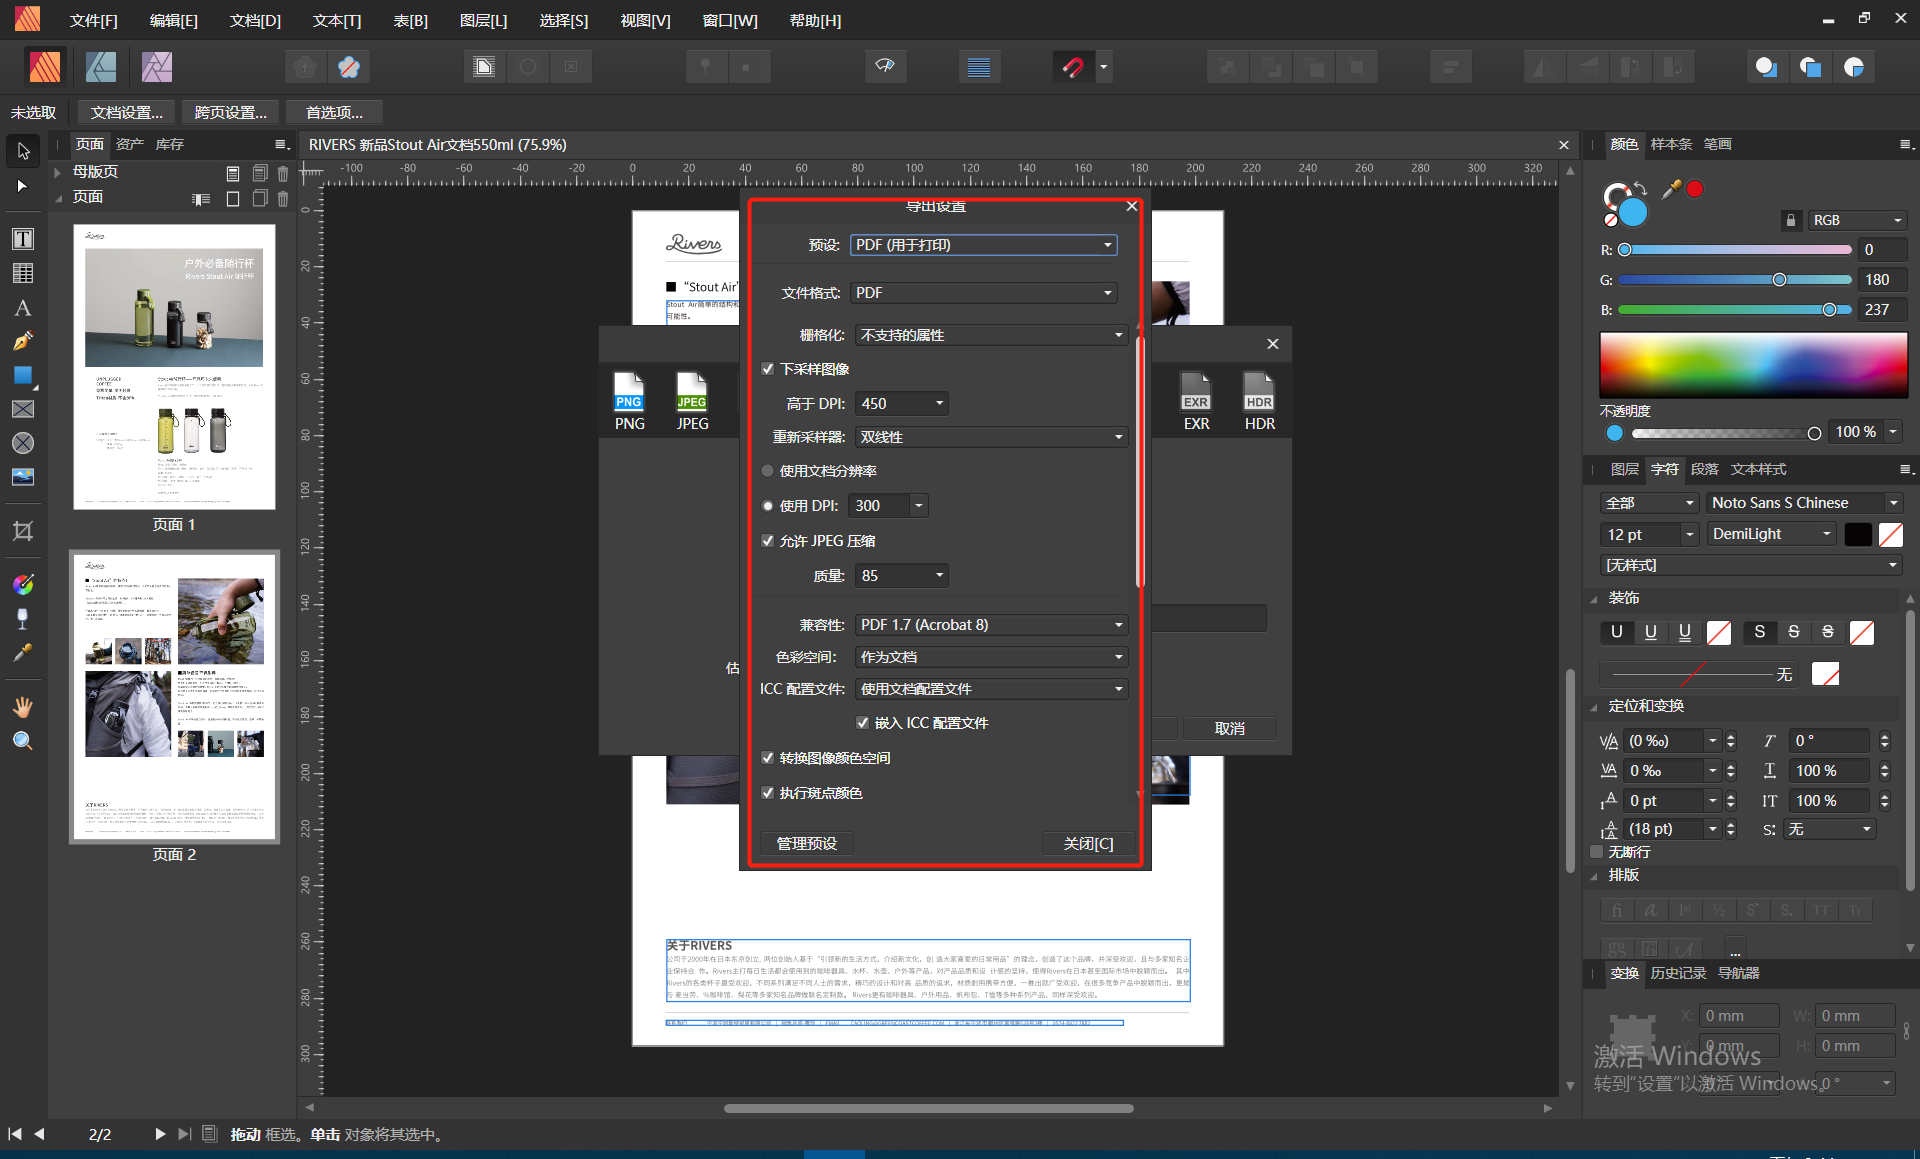Toggle 无断行 checkbox in Character panel
The width and height of the screenshot is (1920, 1159).
(1597, 852)
